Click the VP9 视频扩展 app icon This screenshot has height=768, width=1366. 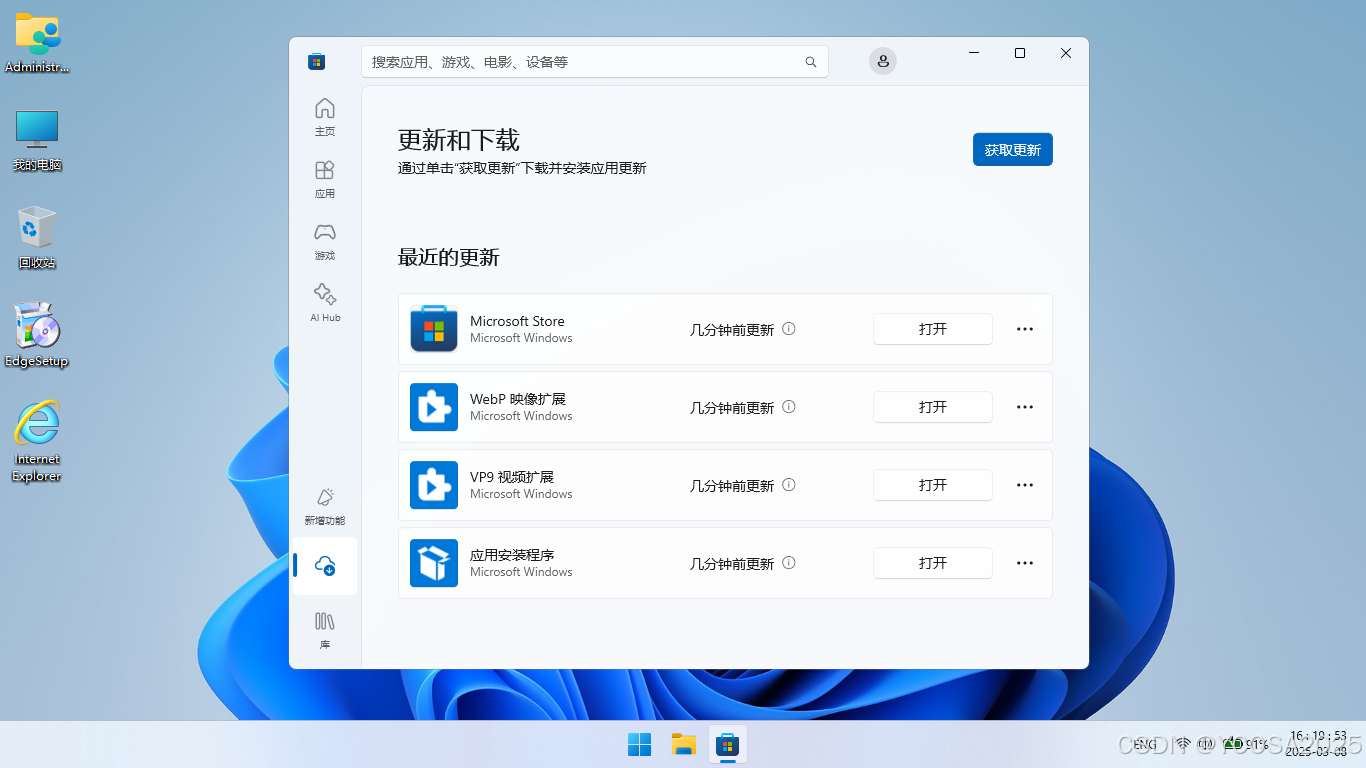[434, 485]
